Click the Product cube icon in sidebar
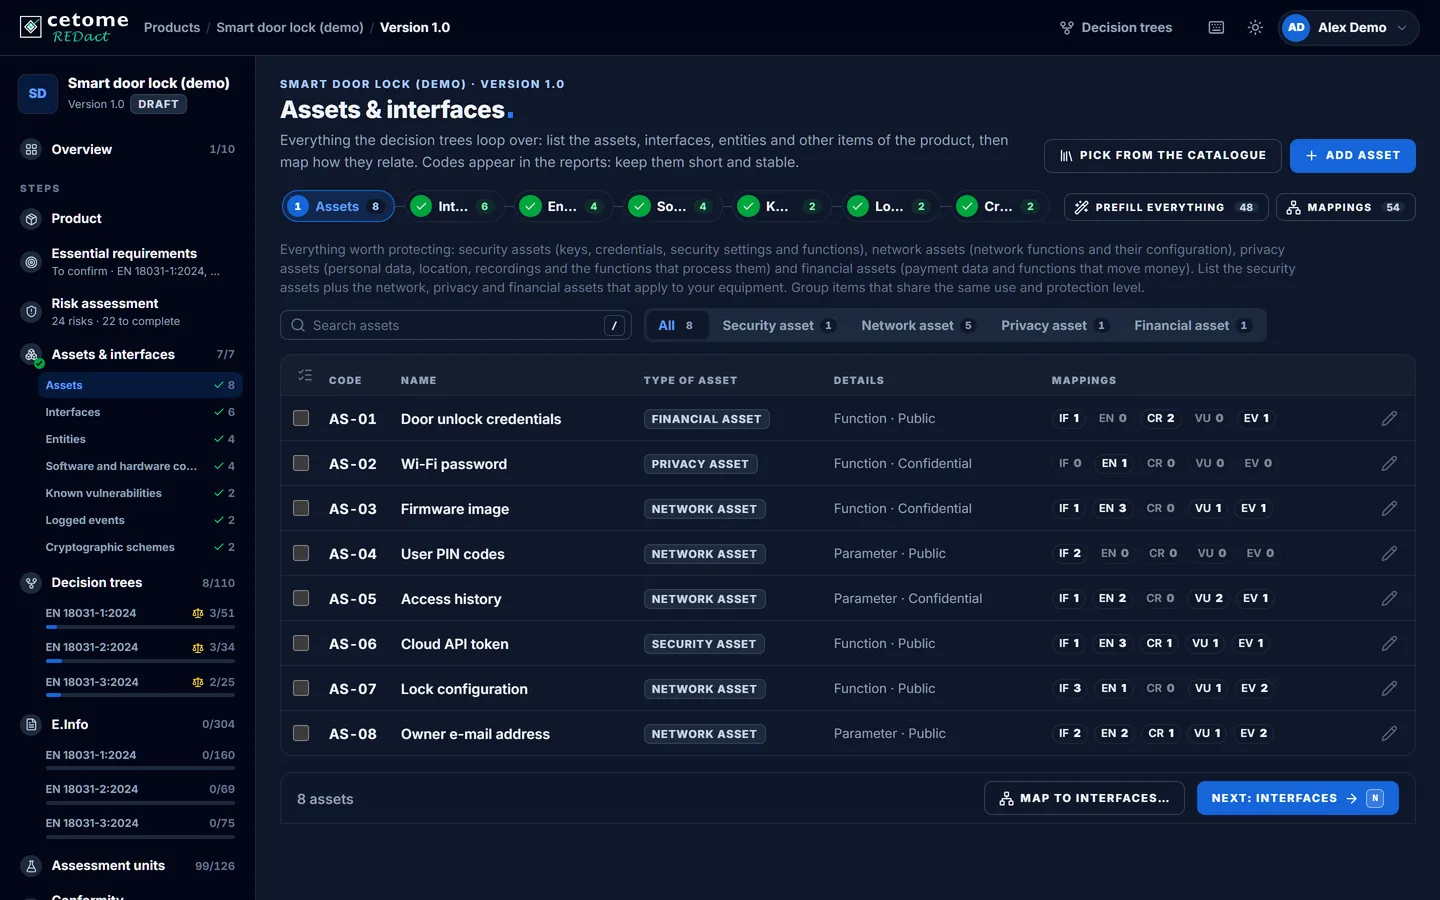 31,219
